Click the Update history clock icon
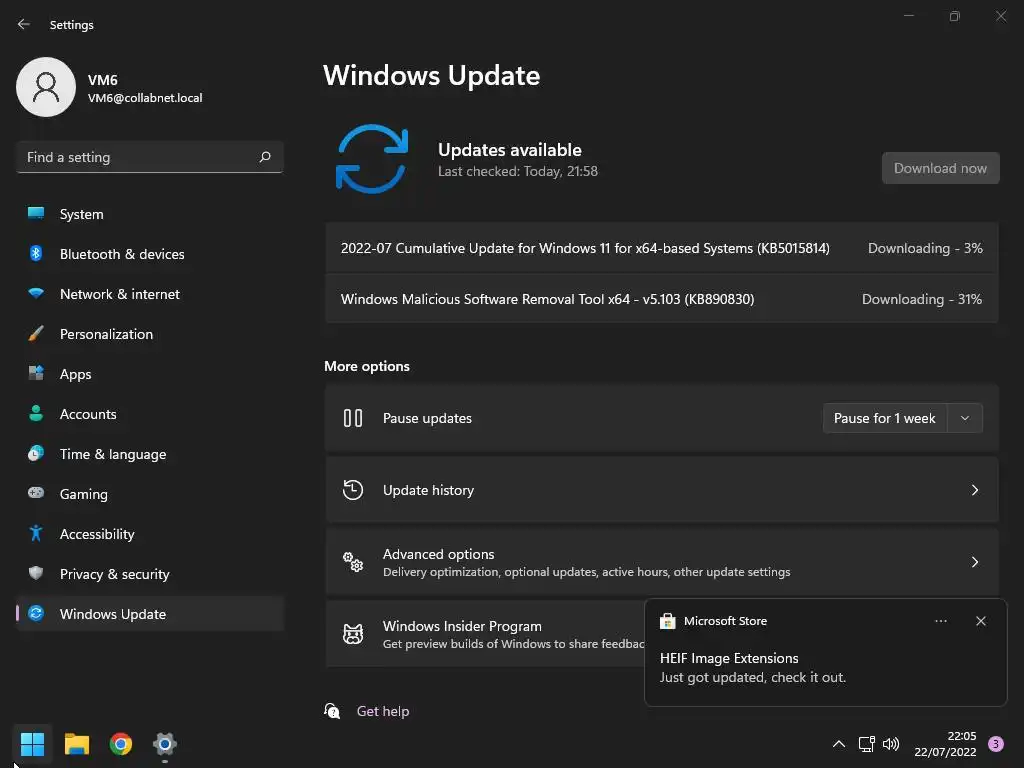Screen dimensions: 1024x768 tap(353, 490)
